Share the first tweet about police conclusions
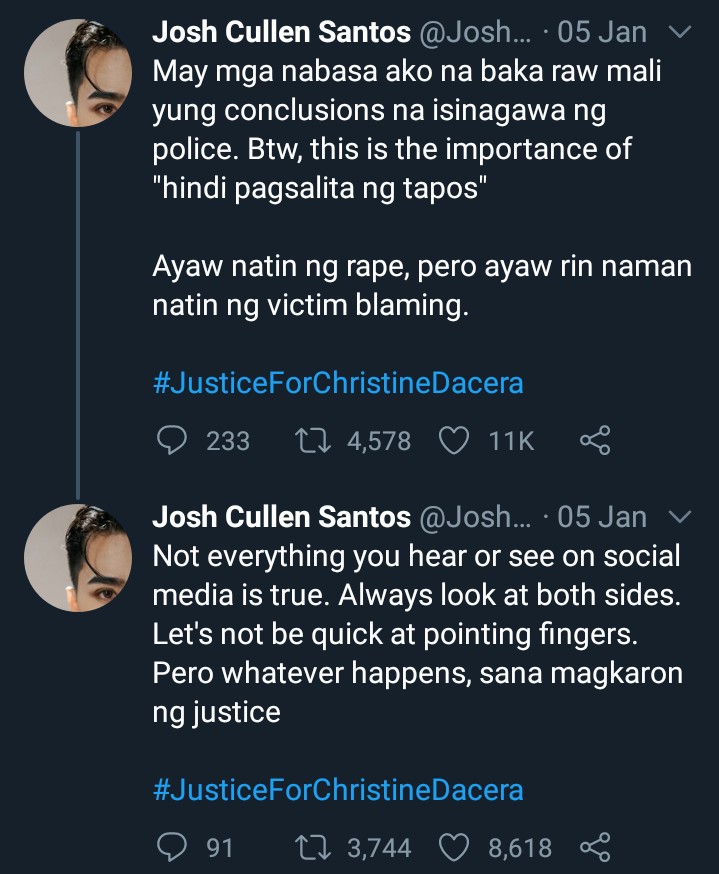The image size is (719, 874). tap(594, 441)
